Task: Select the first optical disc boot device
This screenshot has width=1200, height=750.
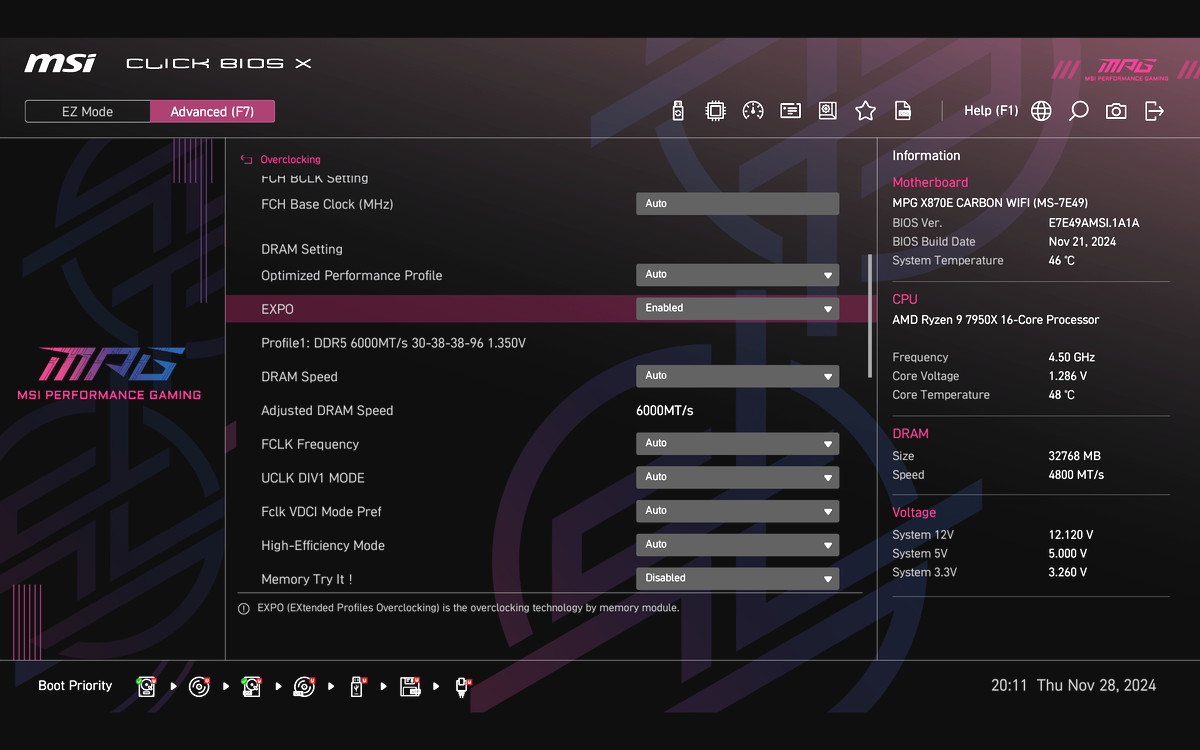Action: 199,686
